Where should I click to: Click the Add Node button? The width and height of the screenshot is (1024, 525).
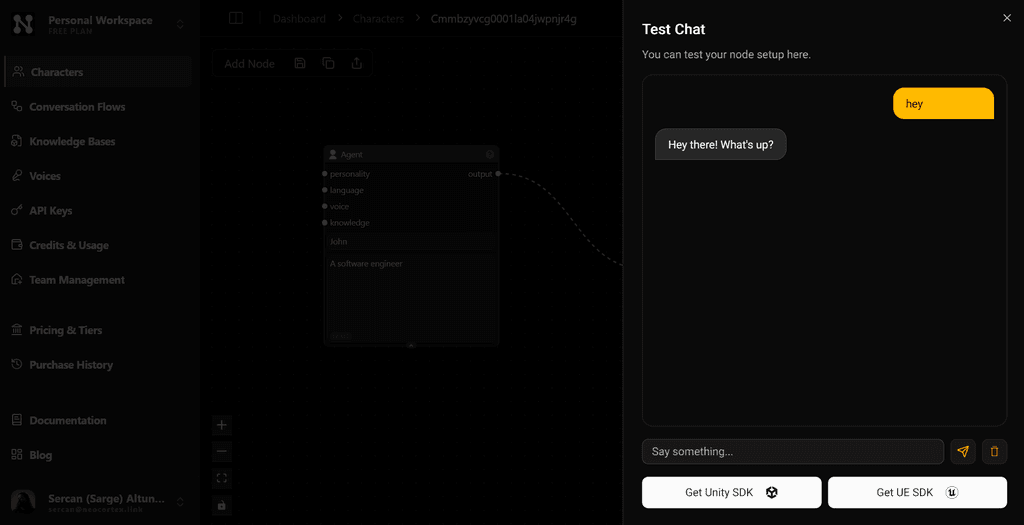249,63
